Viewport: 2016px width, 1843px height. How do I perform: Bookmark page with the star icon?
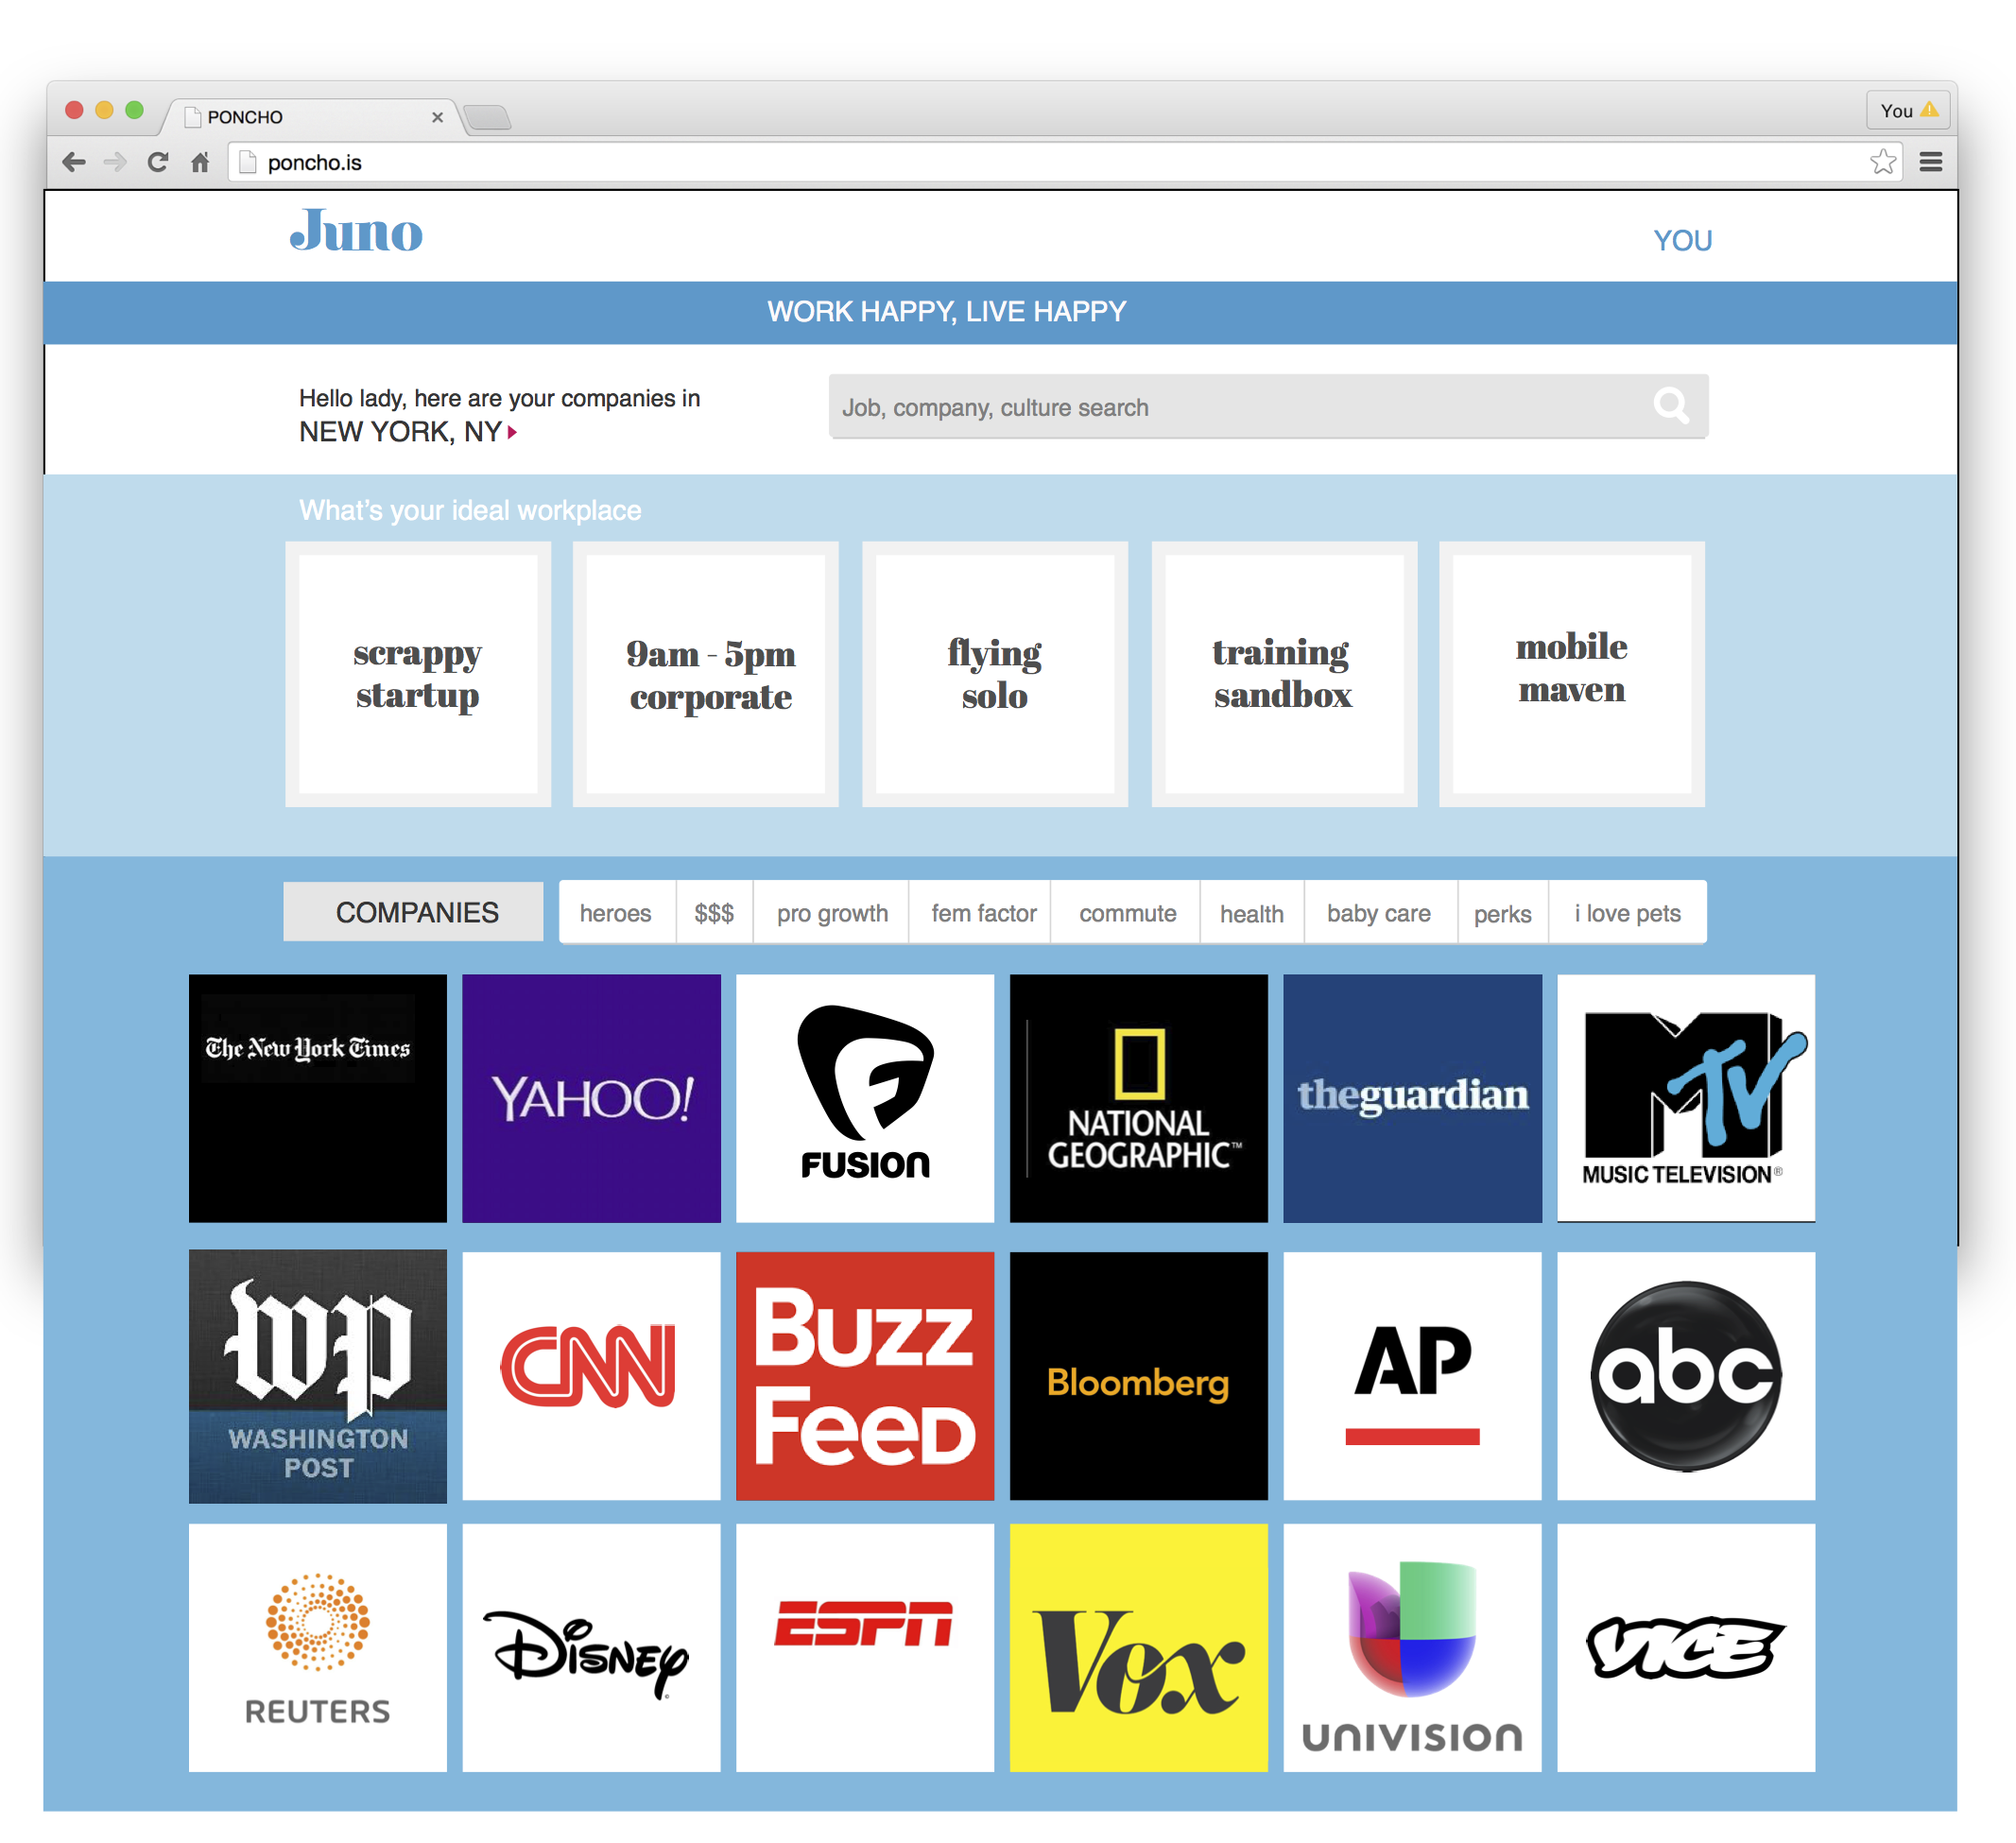1883,162
